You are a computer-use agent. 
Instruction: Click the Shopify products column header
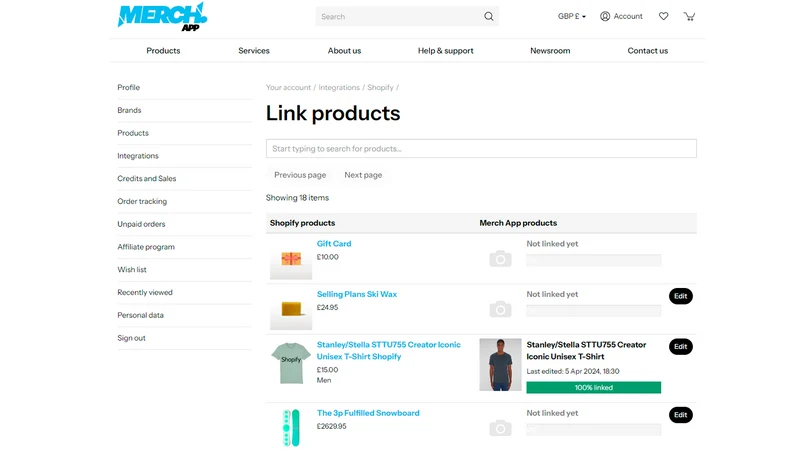(x=303, y=223)
